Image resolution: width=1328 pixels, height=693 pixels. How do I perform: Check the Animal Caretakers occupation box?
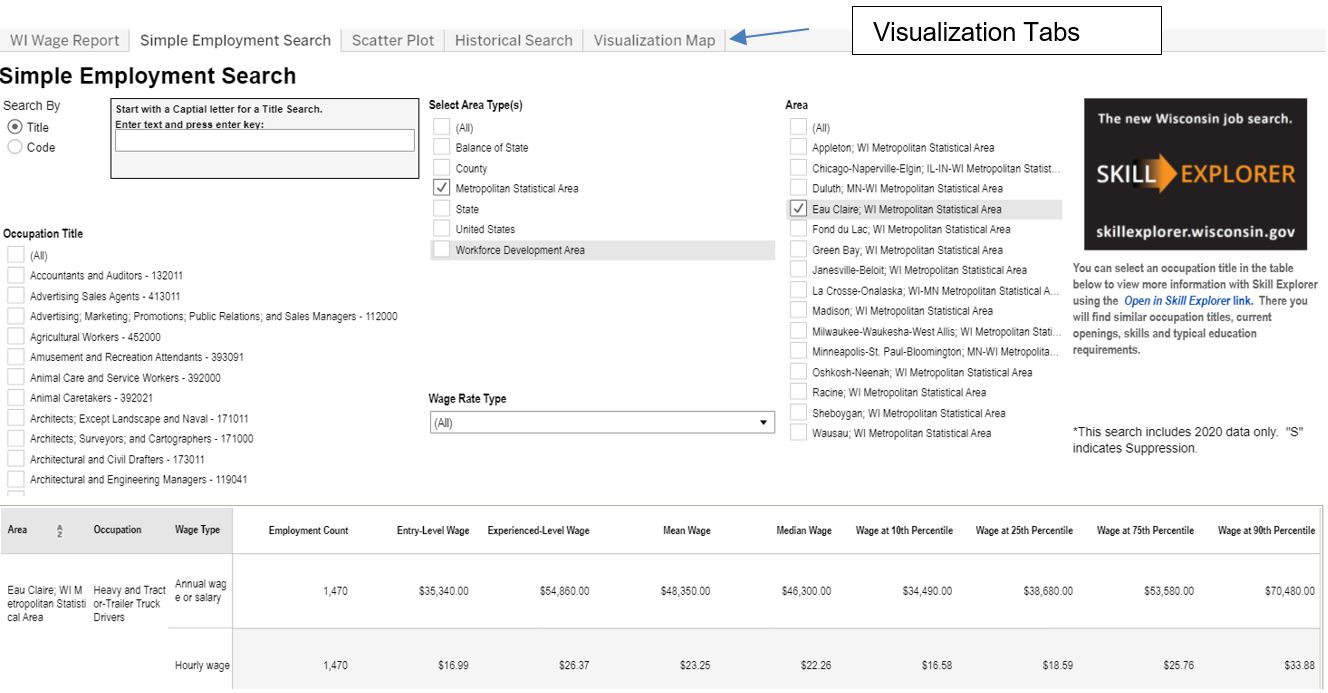pos(15,398)
